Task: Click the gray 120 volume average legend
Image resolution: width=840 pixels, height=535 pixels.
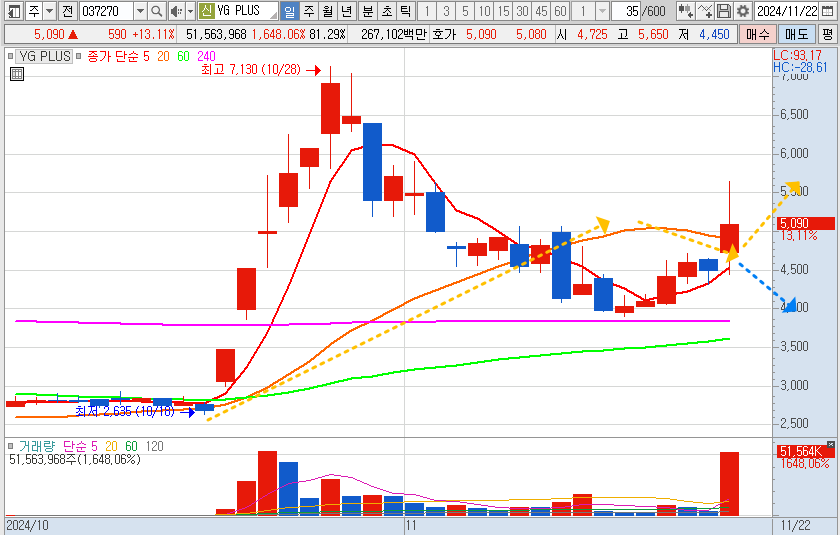Action: pyautogui.click(x=154, y=446)
